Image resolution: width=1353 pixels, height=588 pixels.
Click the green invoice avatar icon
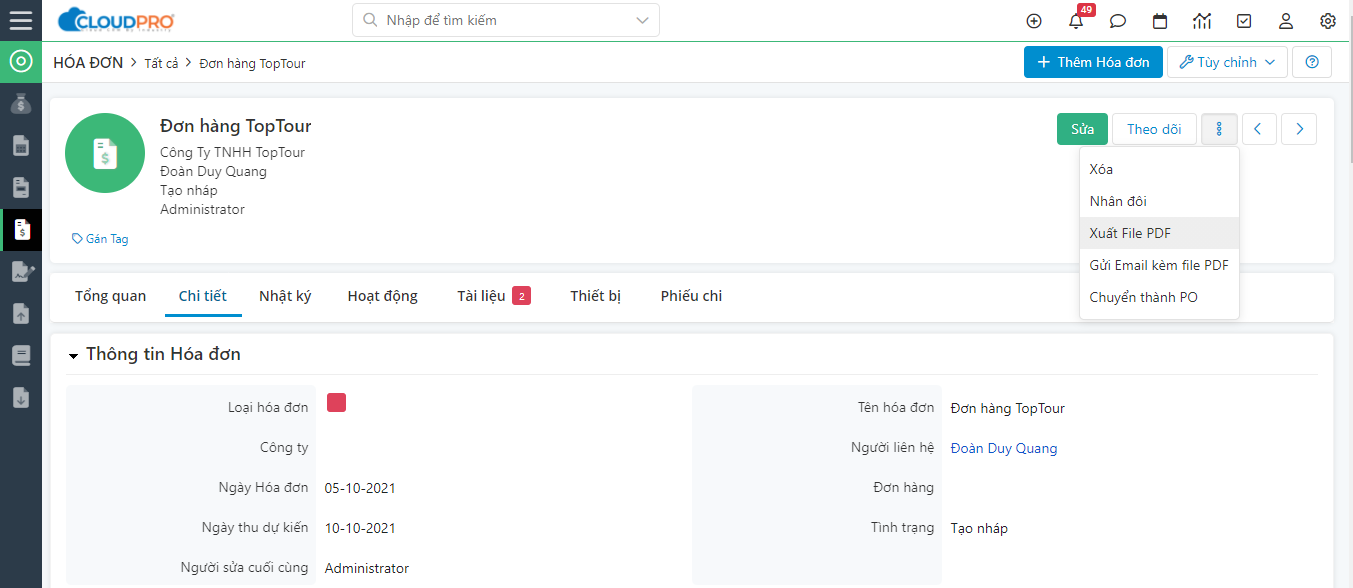[105, 153]
